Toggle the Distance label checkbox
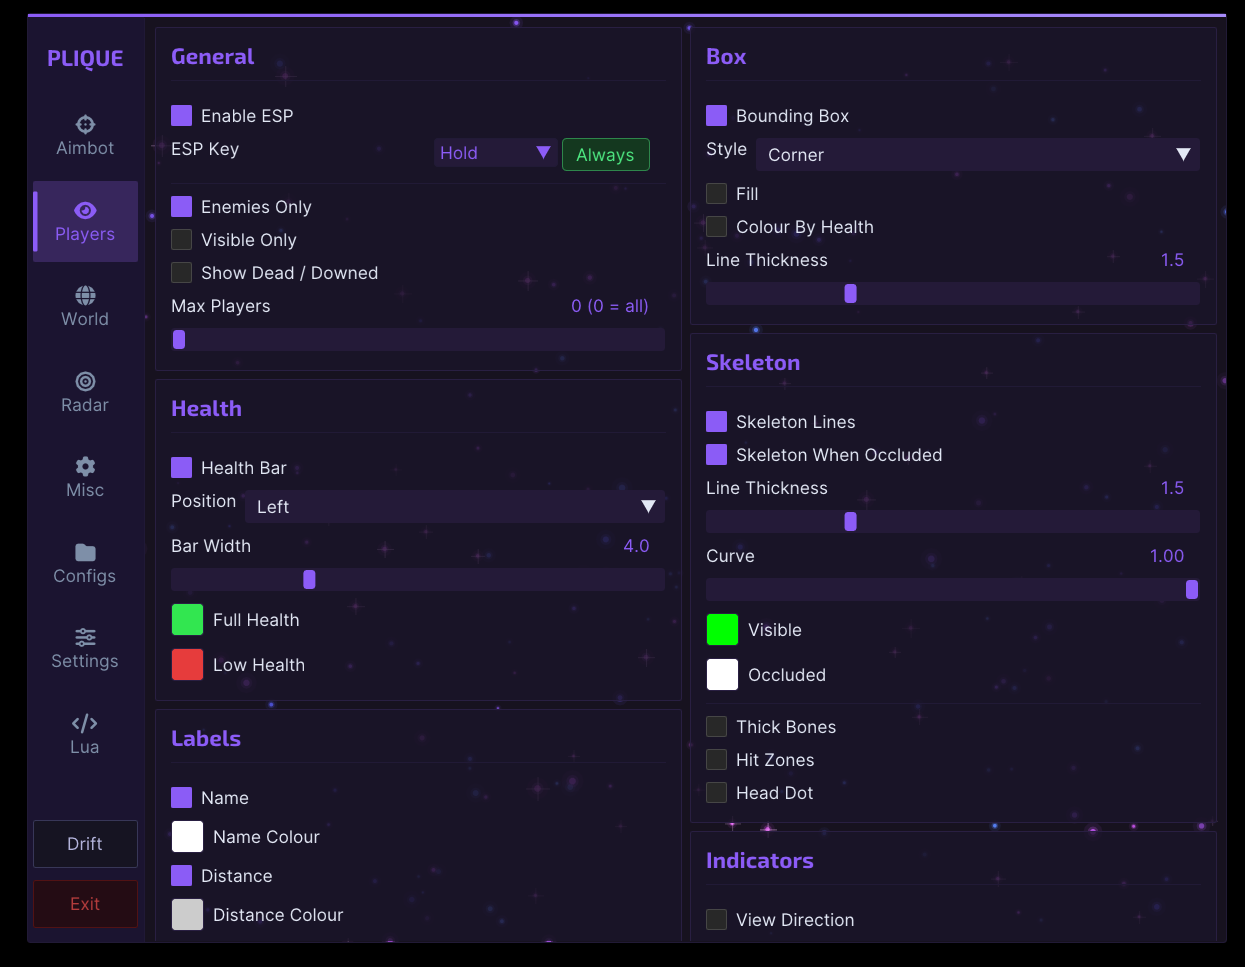 (x=181, y=875)
